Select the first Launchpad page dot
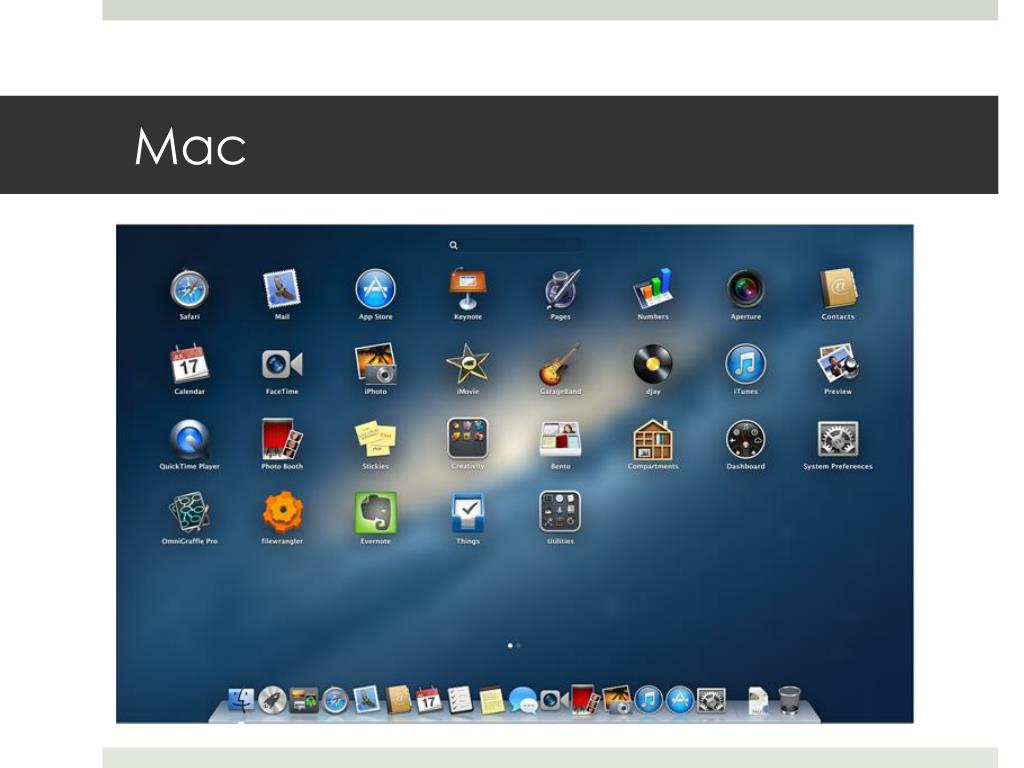Image resolution: width=1024 pixels, height=768 pixels. [x=510, y=645]
